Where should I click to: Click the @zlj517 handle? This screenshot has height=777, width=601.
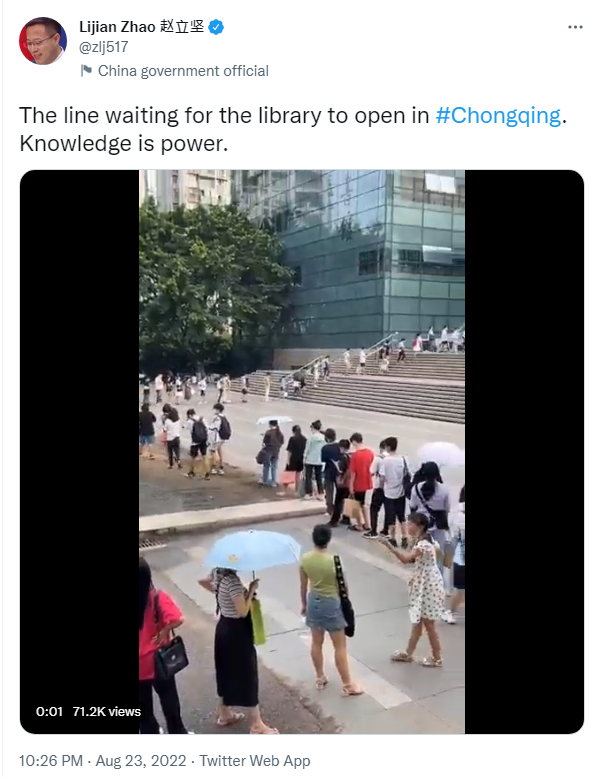(x=104, y=47)
